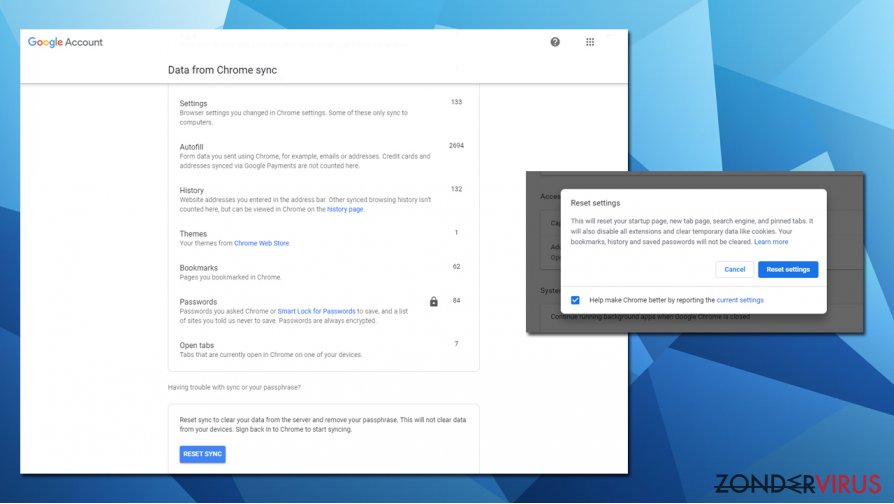
Task: Click 'Having trouble with sync or your passphrase?' text
Action: point(234,387)
